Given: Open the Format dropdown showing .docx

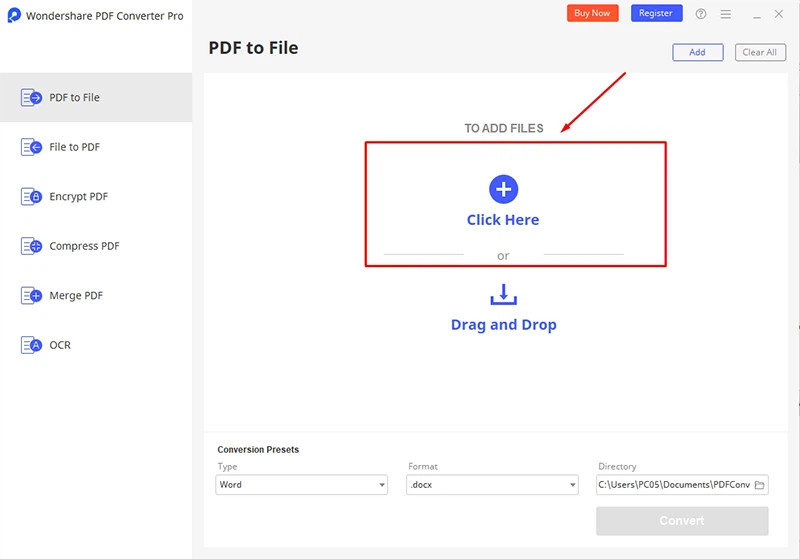Looking at the screenshot, I should 492,485.
